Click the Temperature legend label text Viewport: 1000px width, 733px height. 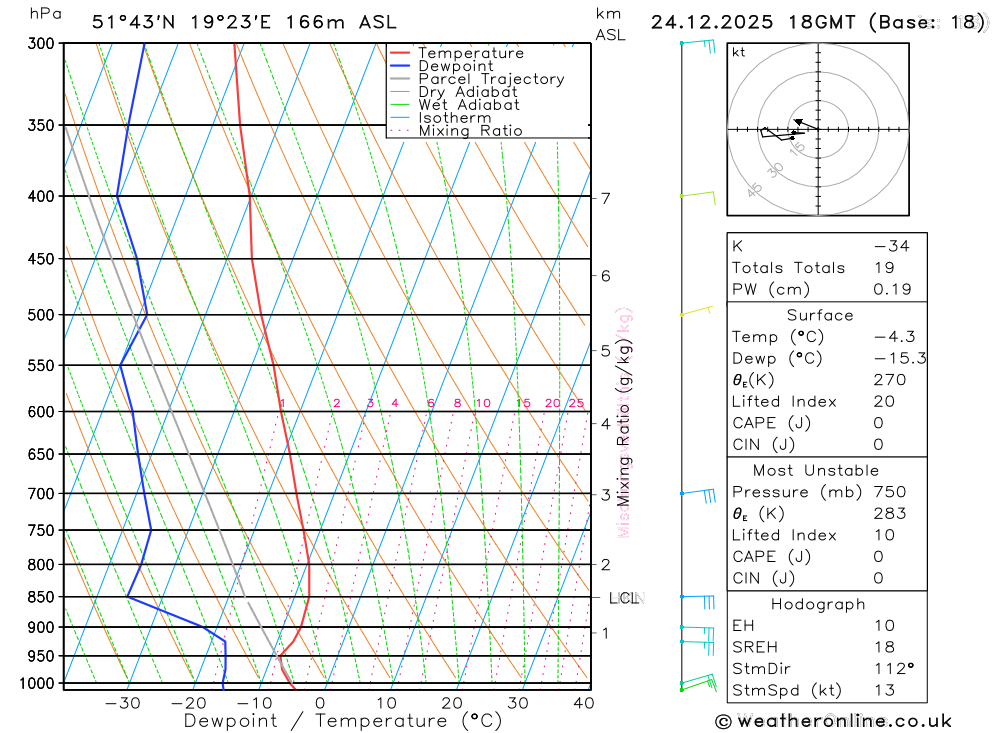point(471,53)
